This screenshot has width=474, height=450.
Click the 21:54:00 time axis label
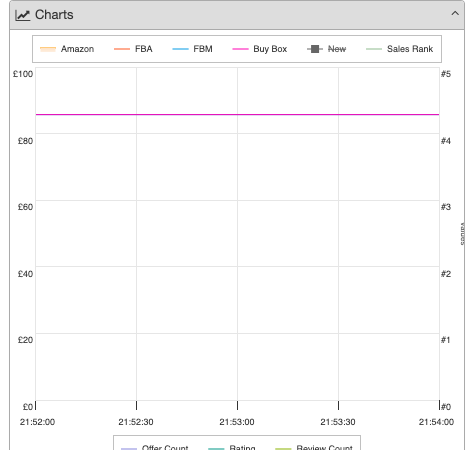click(x=436, y=422)
